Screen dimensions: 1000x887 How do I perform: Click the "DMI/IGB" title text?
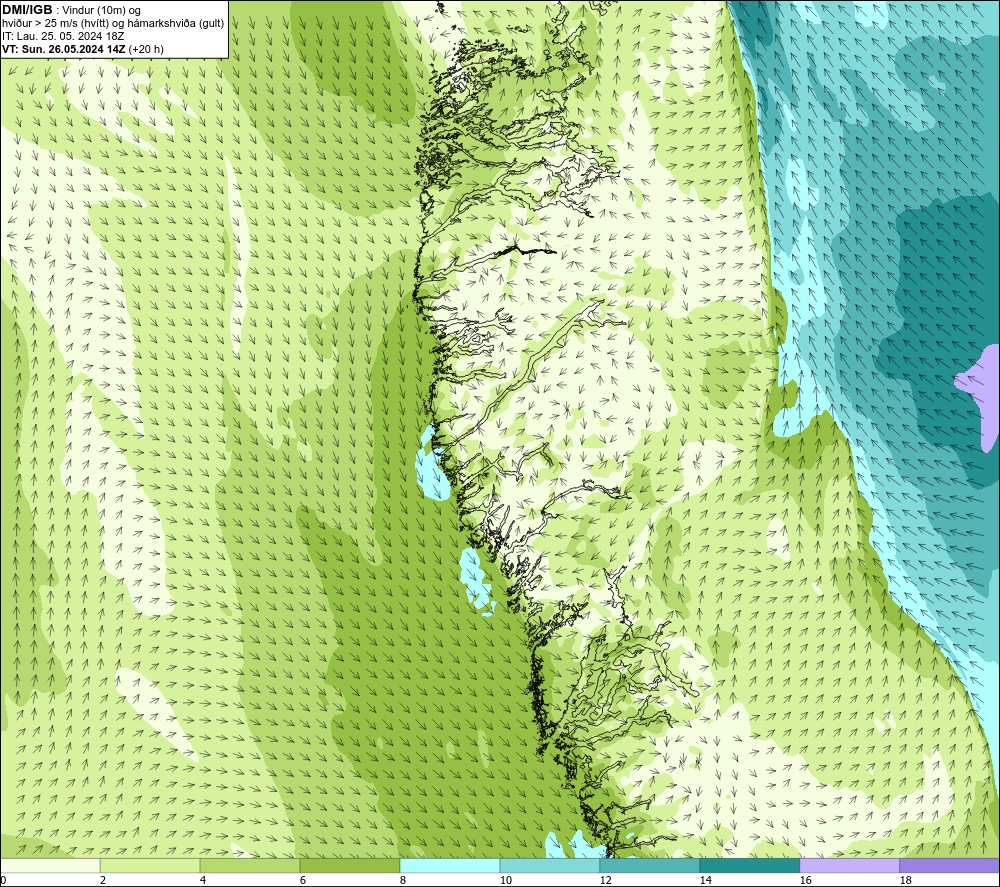pos(27,10)
